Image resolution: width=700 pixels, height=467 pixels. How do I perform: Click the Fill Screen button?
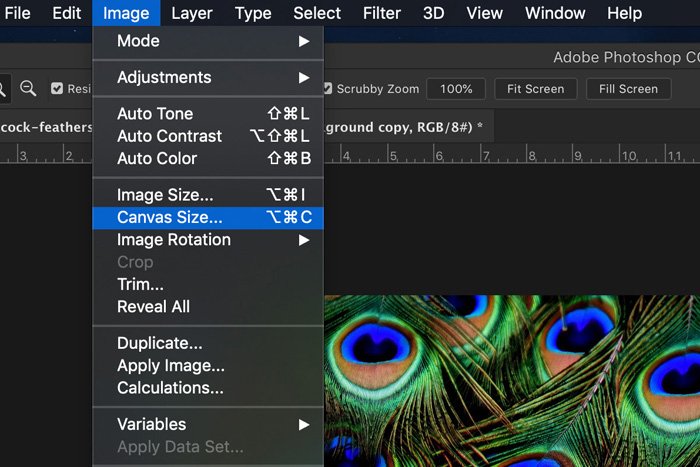tap(628, 89)
